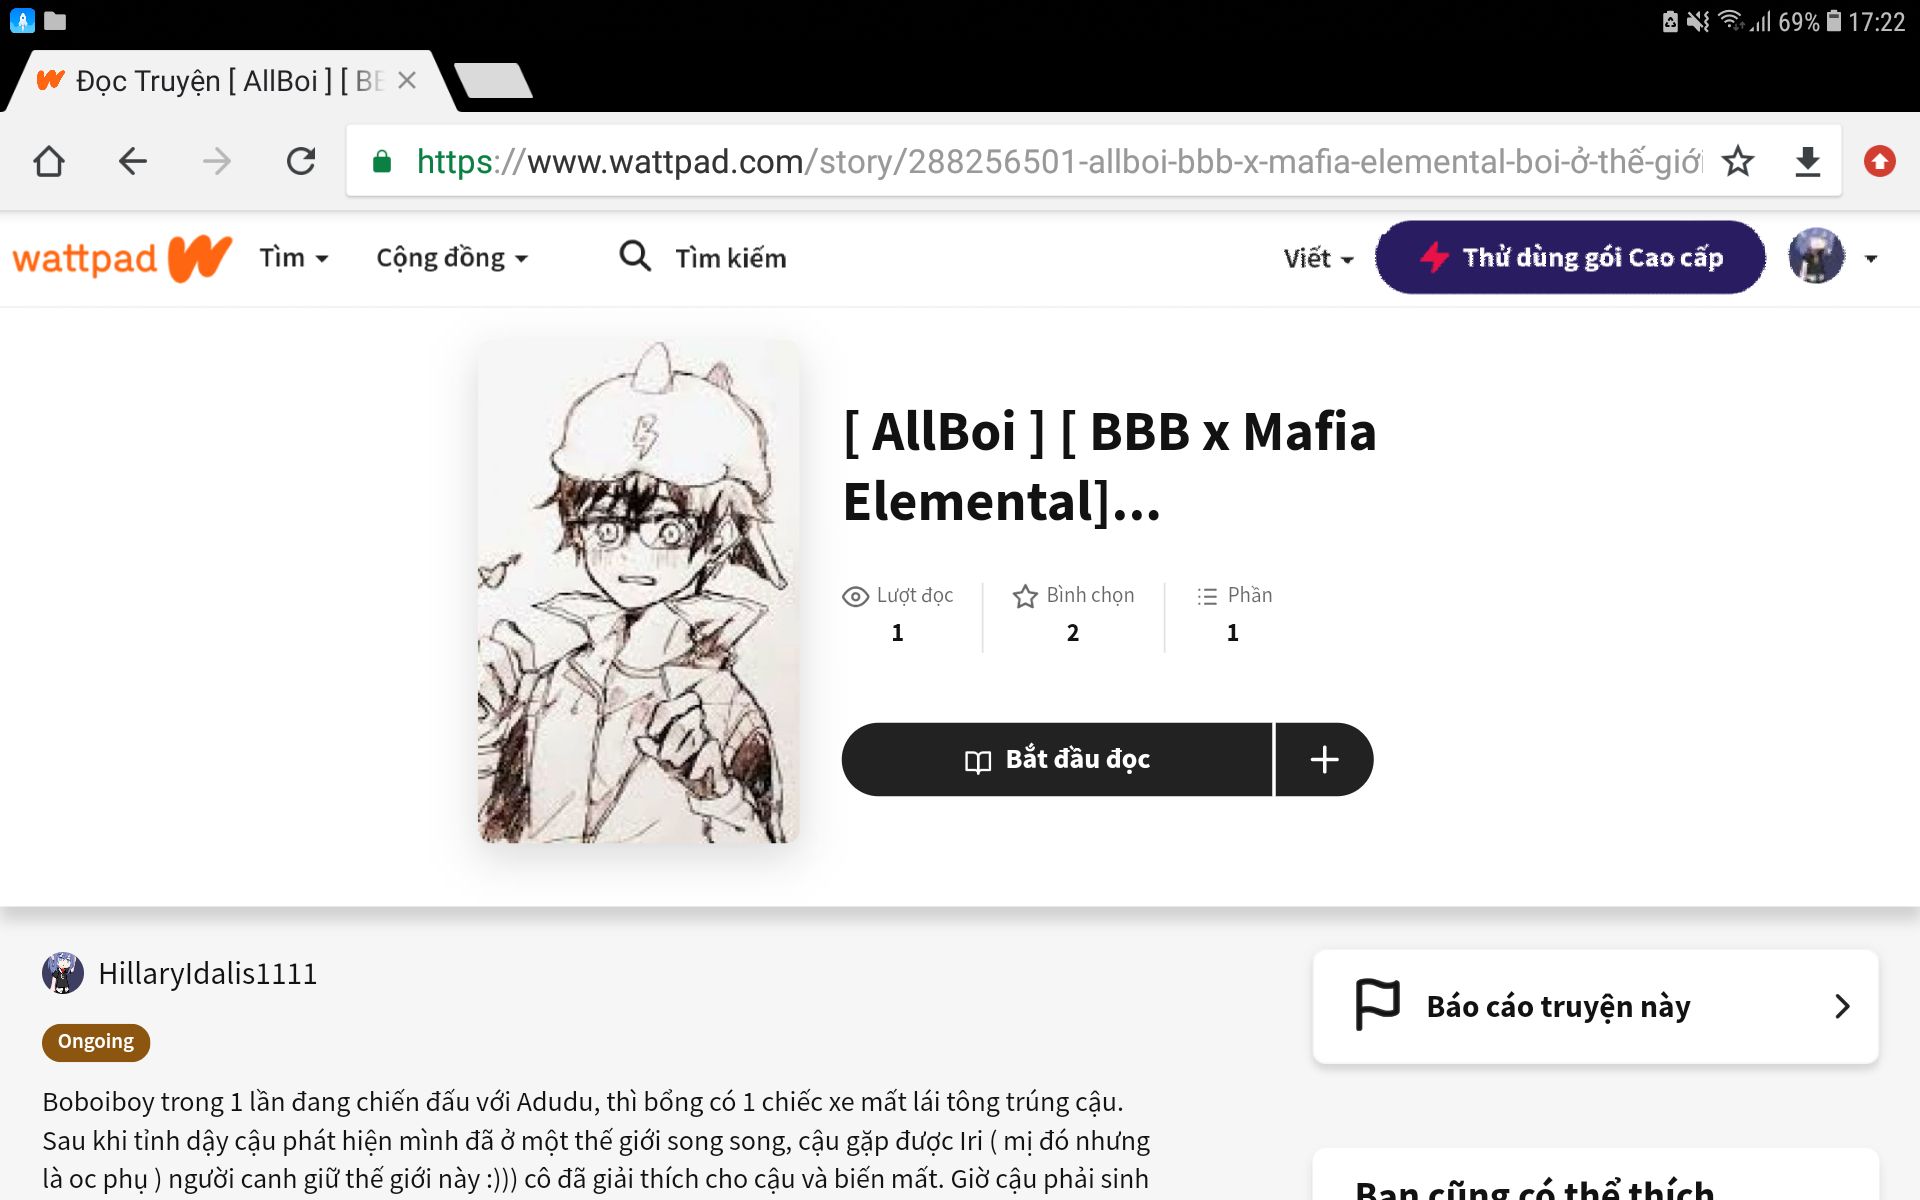Open Báo cáo truyện này report option

pyautogui.click(x=1595, y=1006)
